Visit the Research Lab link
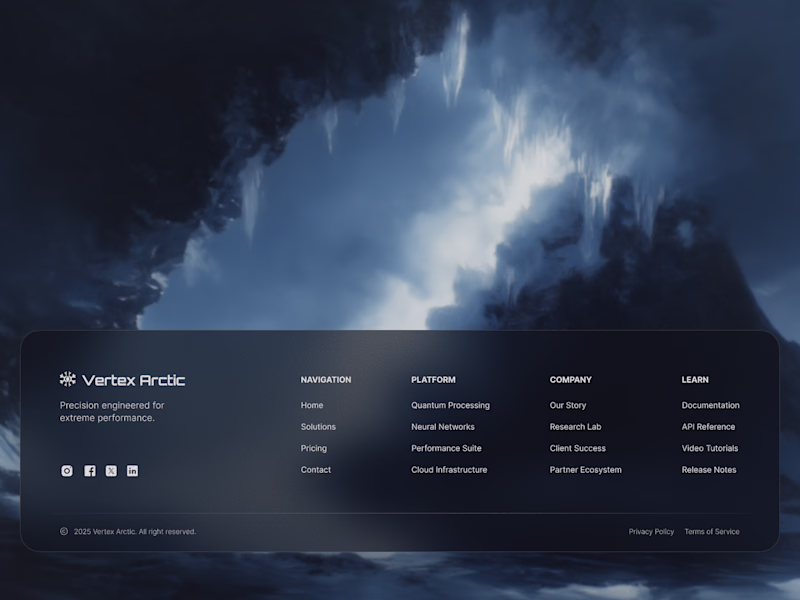 click(x=575, y=427)
